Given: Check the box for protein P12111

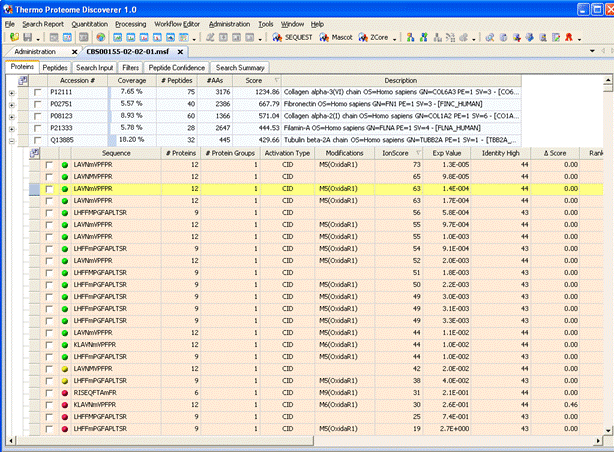Looking at the screenshot, I should tap(38, 92).
